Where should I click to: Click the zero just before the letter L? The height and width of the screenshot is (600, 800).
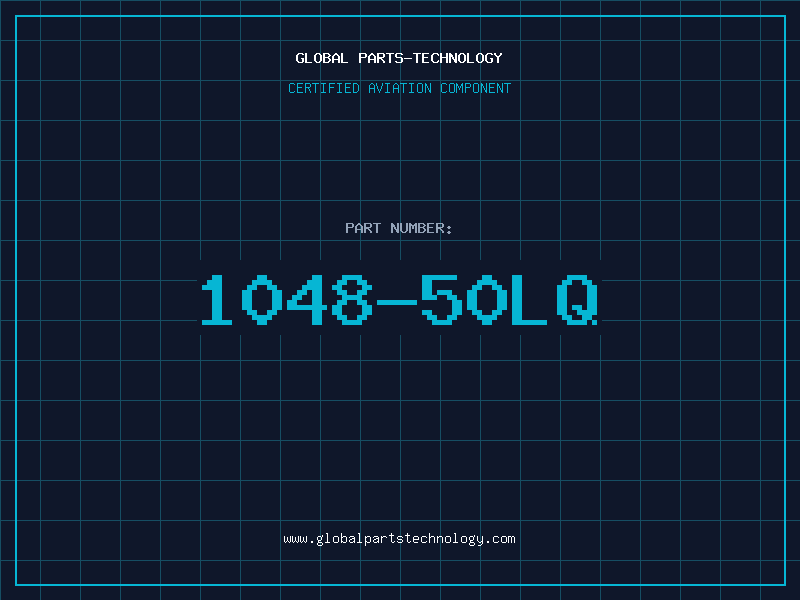(487, 299)
